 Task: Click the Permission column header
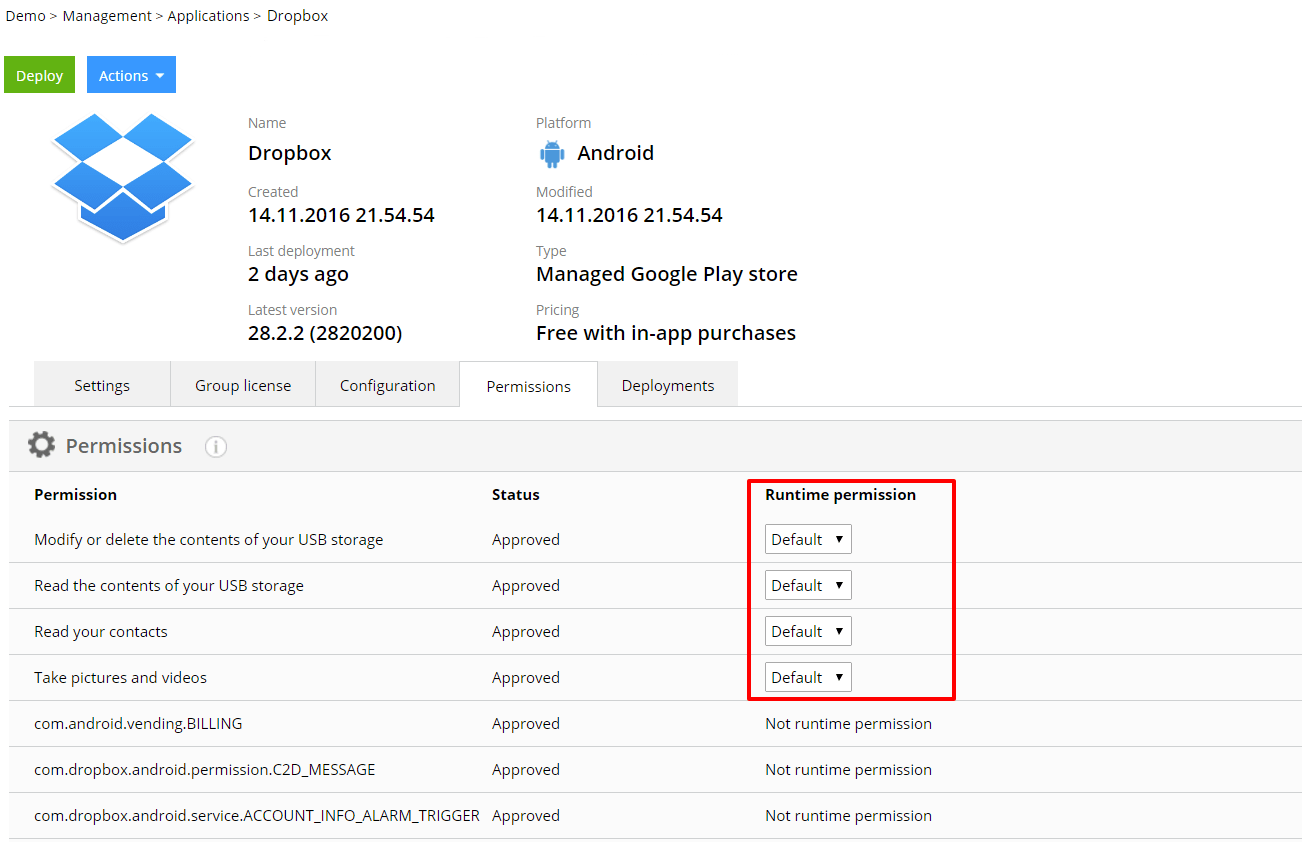[x=75, y=494]
